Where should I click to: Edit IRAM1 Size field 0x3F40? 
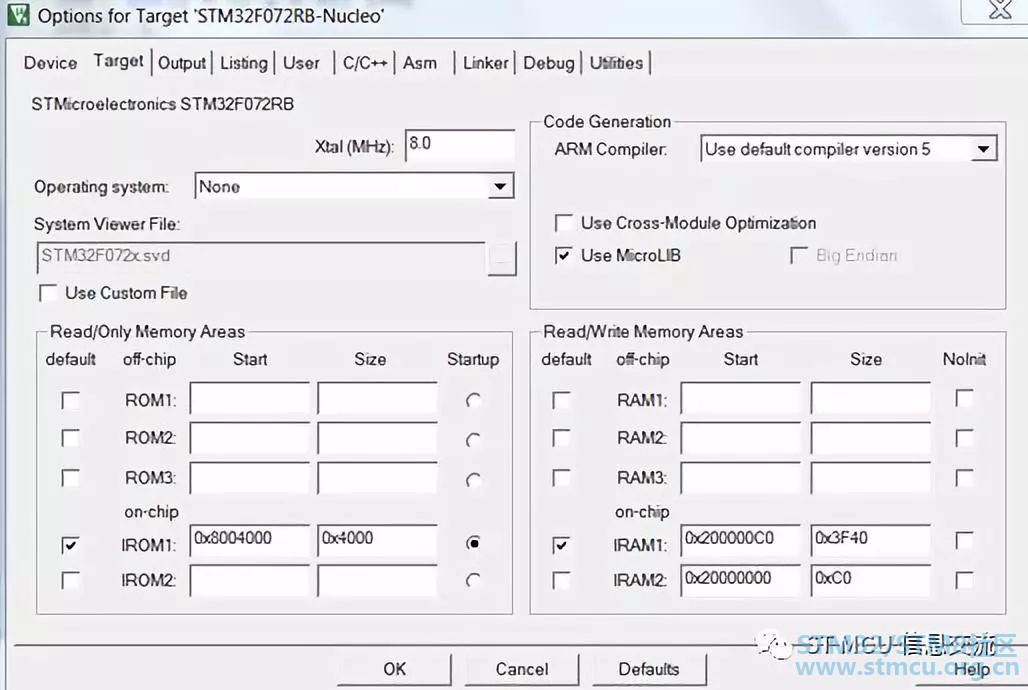(x=871, y=540)
